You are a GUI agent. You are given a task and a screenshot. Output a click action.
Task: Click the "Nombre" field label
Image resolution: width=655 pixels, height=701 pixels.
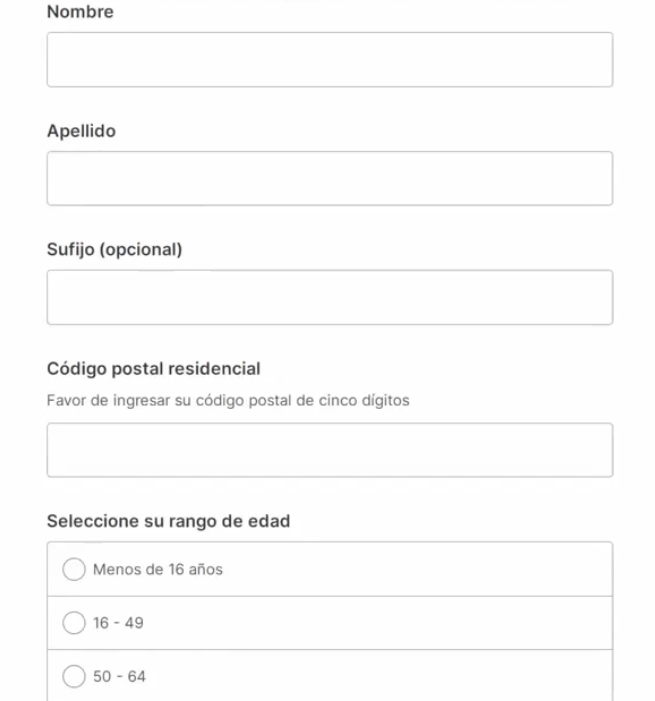[x=80, y=12]
